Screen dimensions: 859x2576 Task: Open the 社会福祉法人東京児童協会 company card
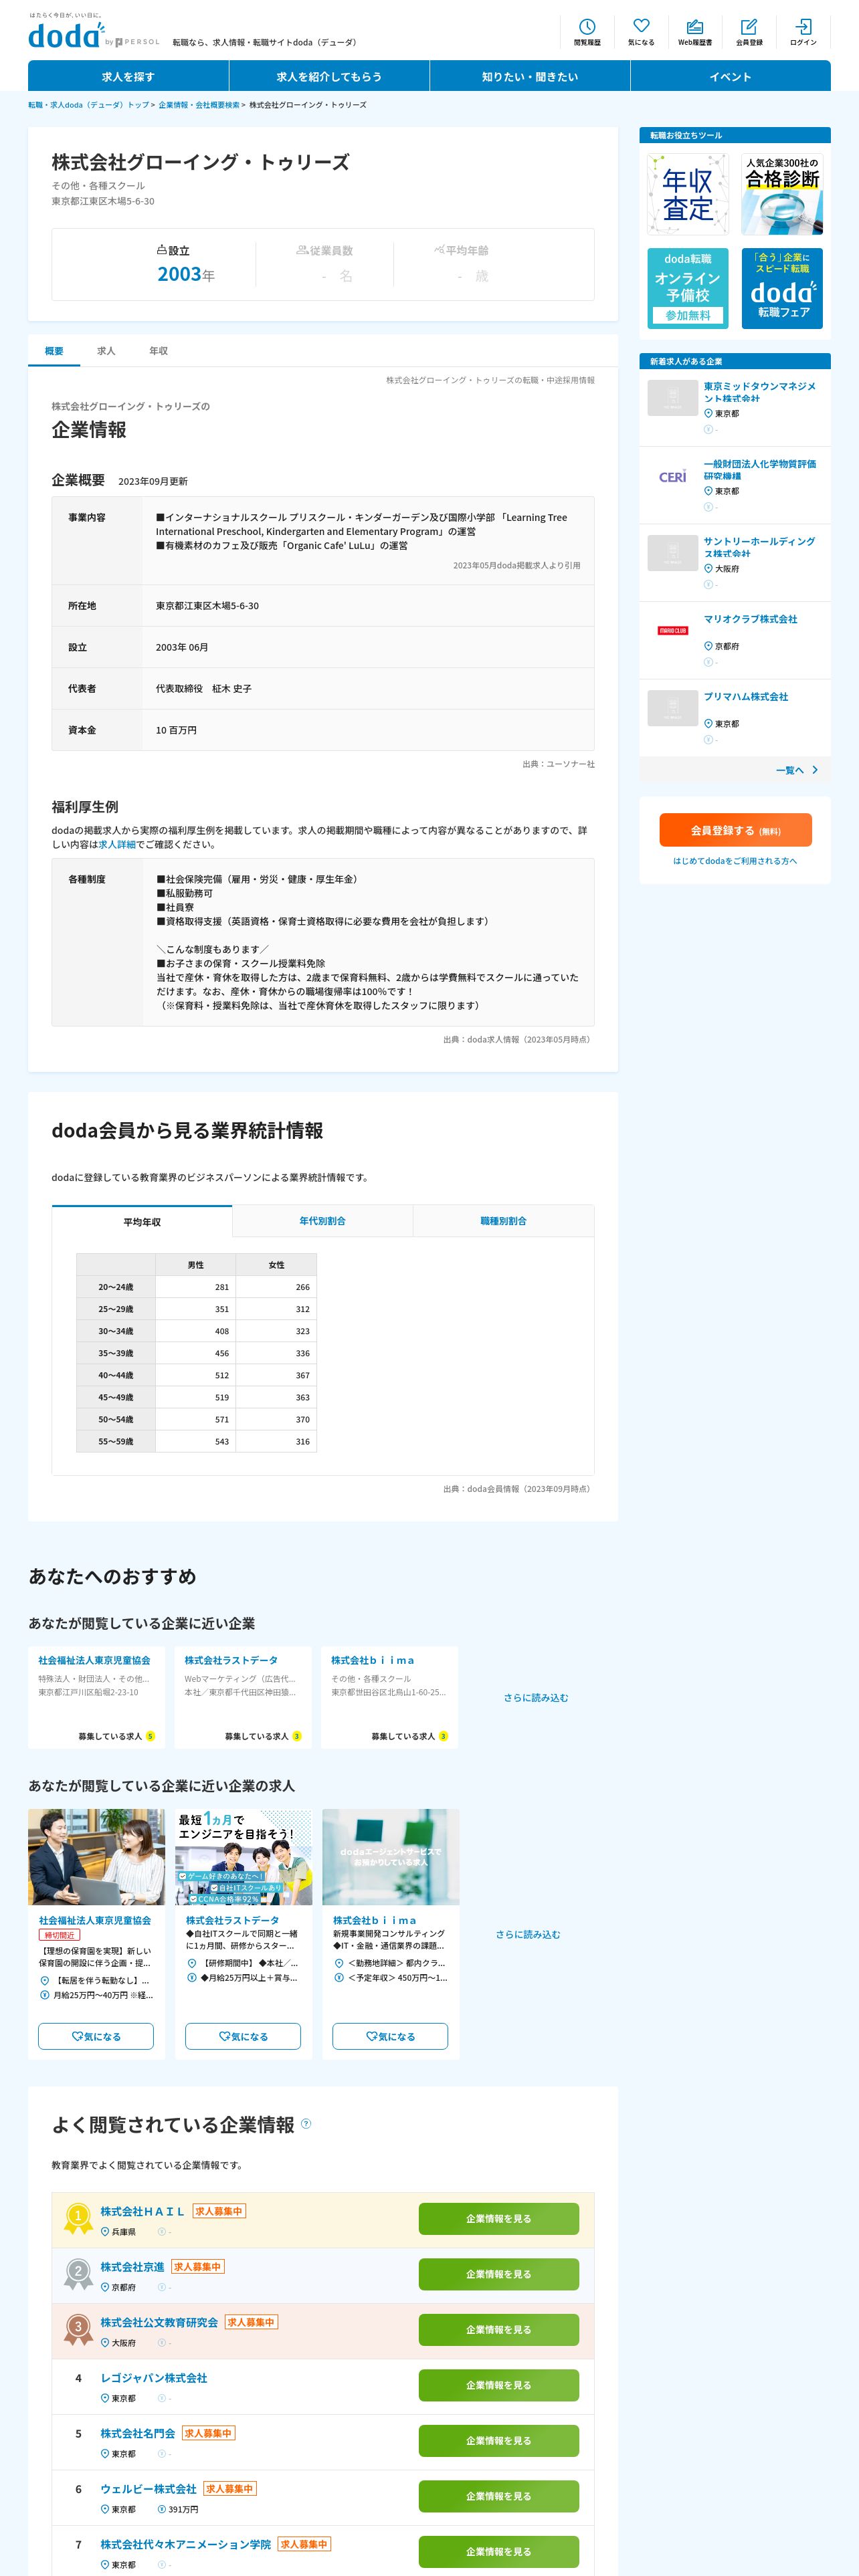[x=96, y=1697]
